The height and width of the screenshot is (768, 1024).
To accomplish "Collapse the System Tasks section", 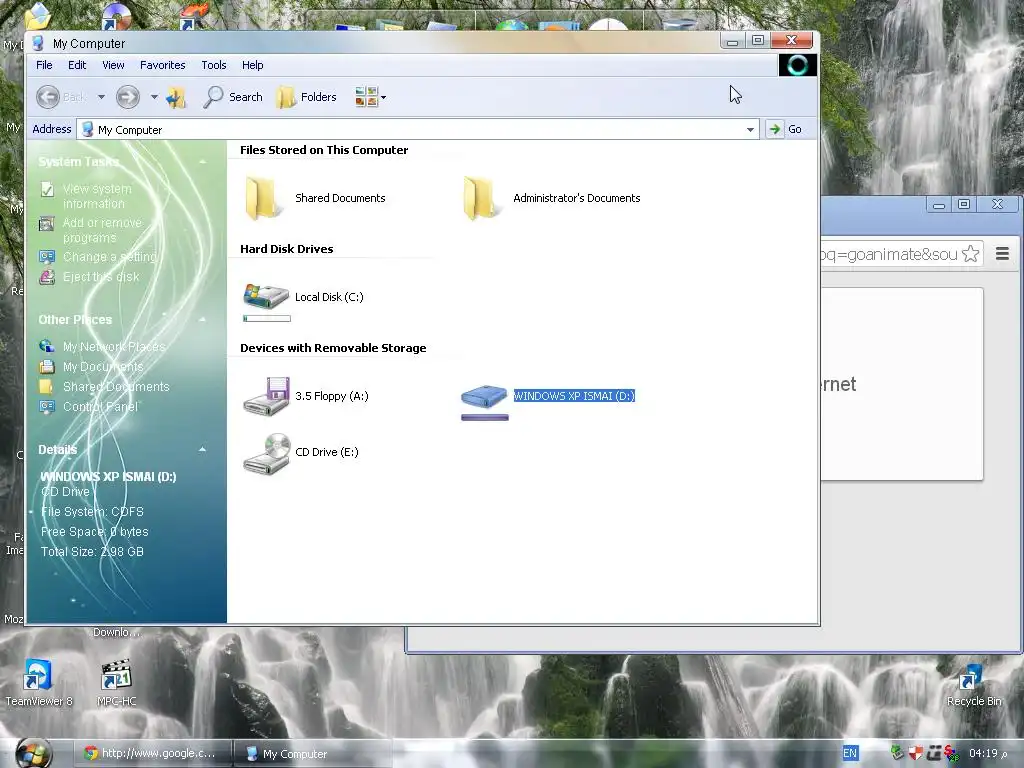I will coord(202,161).
